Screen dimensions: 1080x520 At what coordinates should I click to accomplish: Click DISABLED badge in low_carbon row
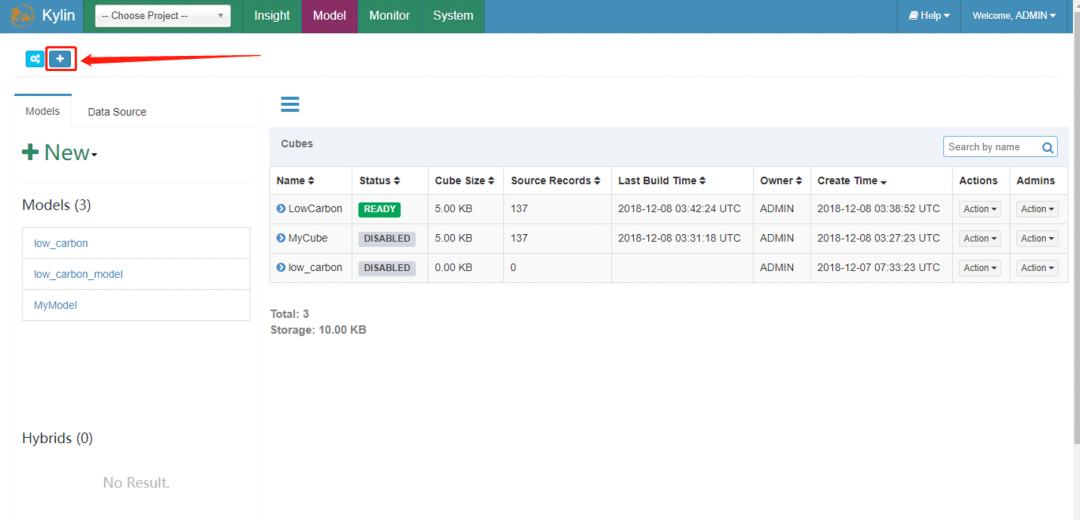click(x=386, y=268)
